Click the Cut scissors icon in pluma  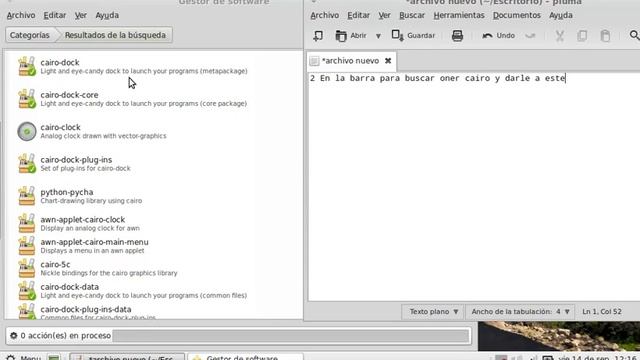pos(560,36)
